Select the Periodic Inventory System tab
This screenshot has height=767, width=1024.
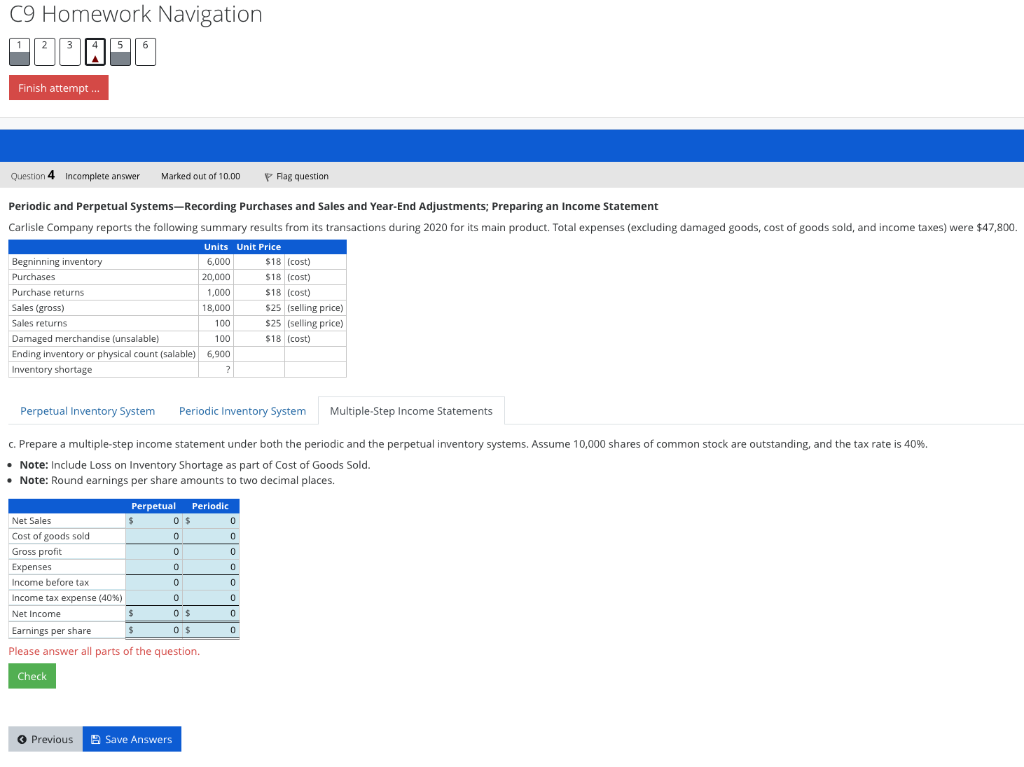coord(242,410)
